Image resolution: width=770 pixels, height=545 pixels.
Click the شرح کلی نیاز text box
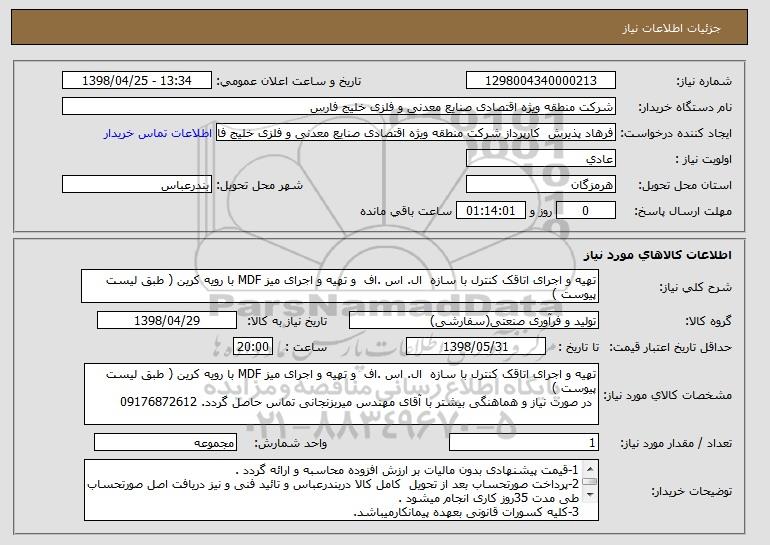click(340, 286)
